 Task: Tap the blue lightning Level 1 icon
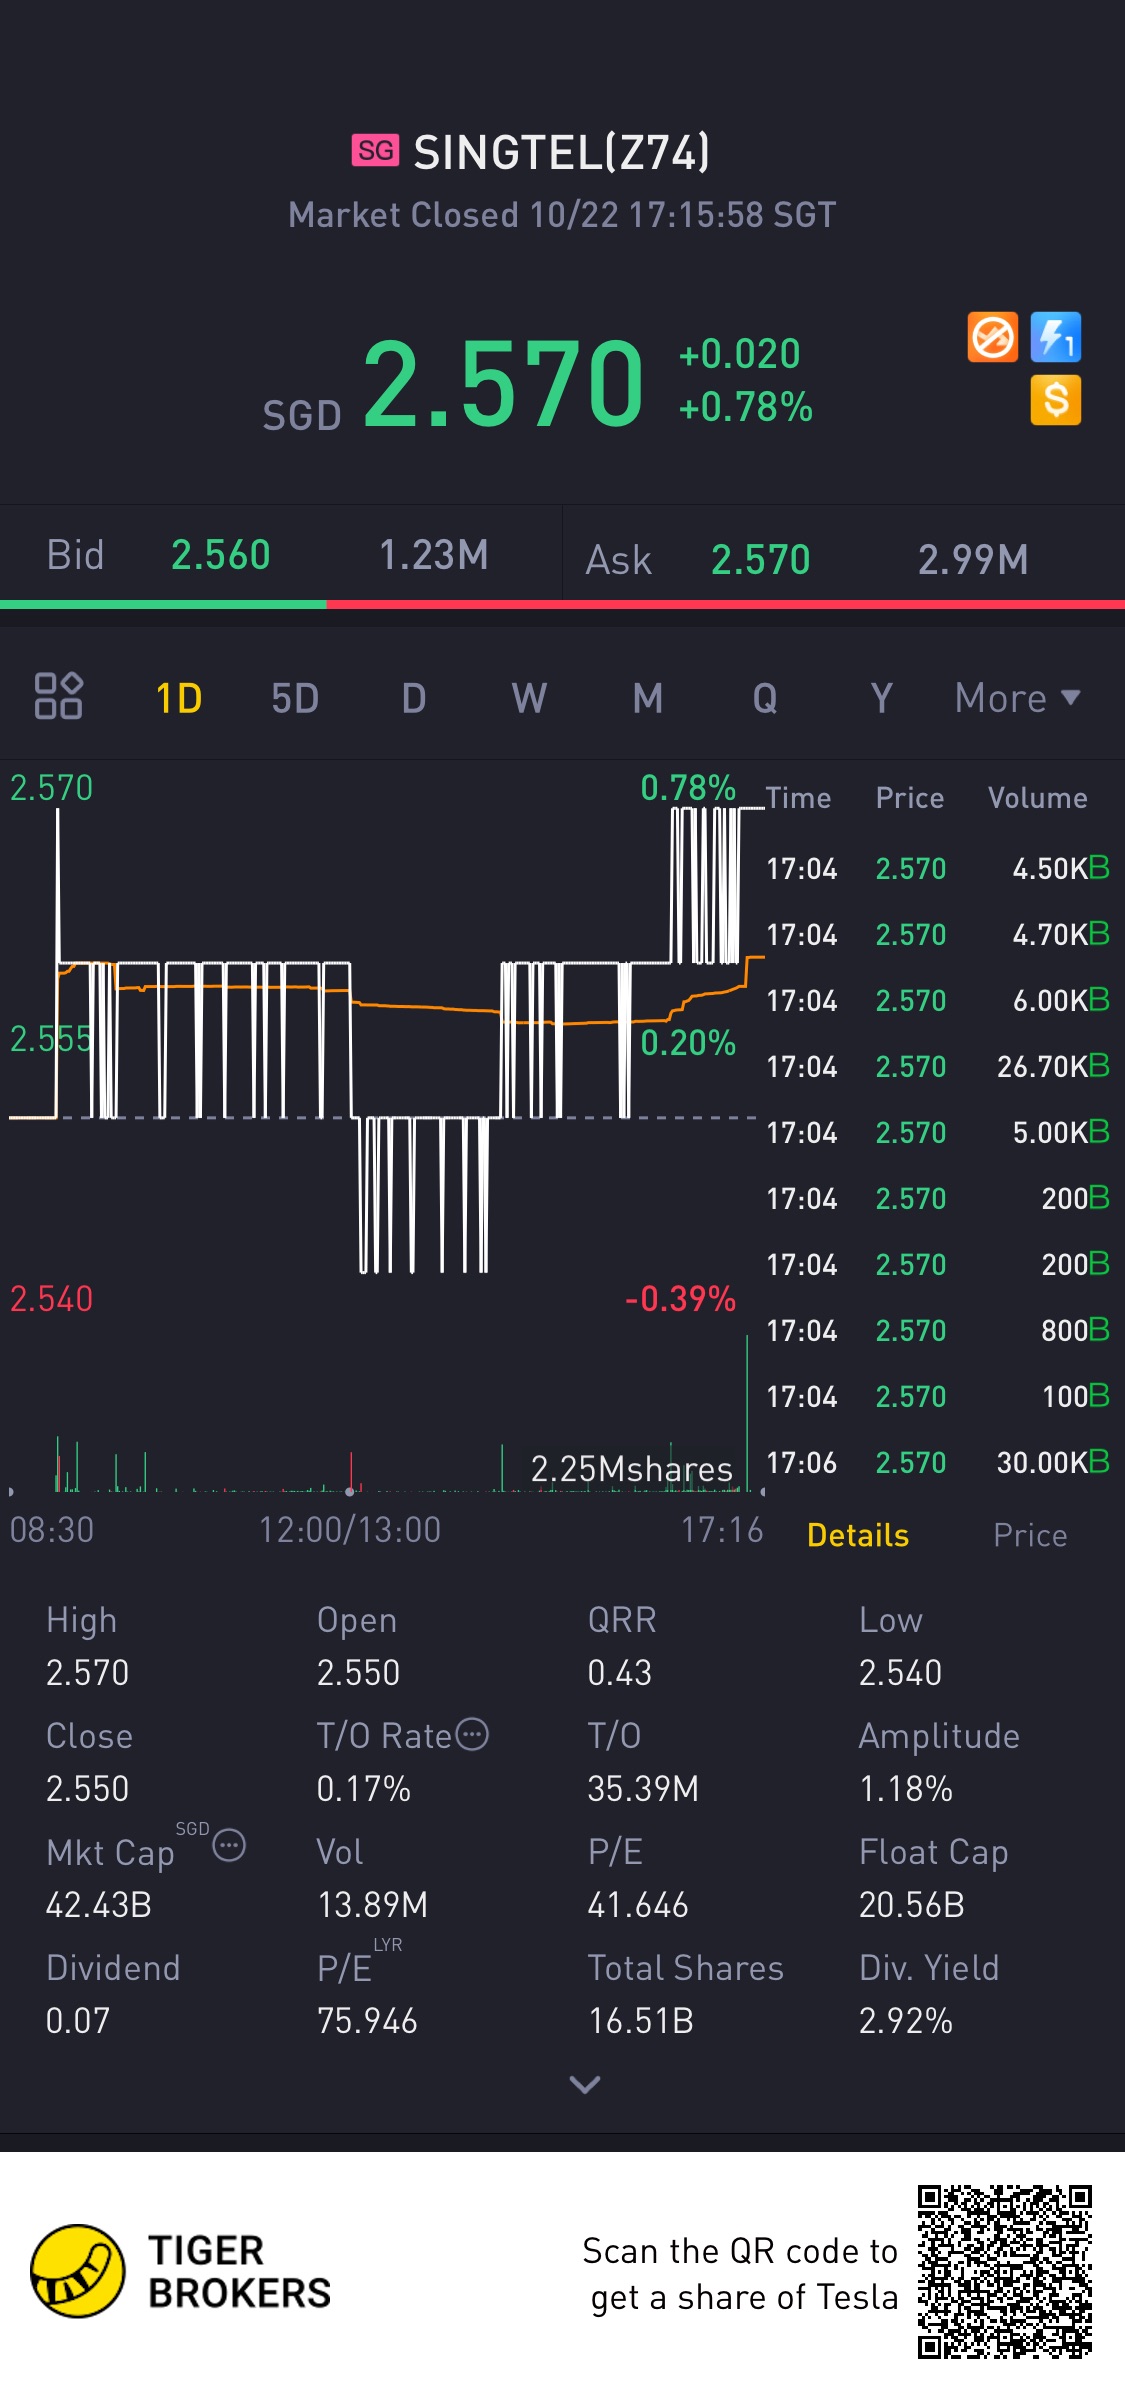click(x=1056, y=338)
